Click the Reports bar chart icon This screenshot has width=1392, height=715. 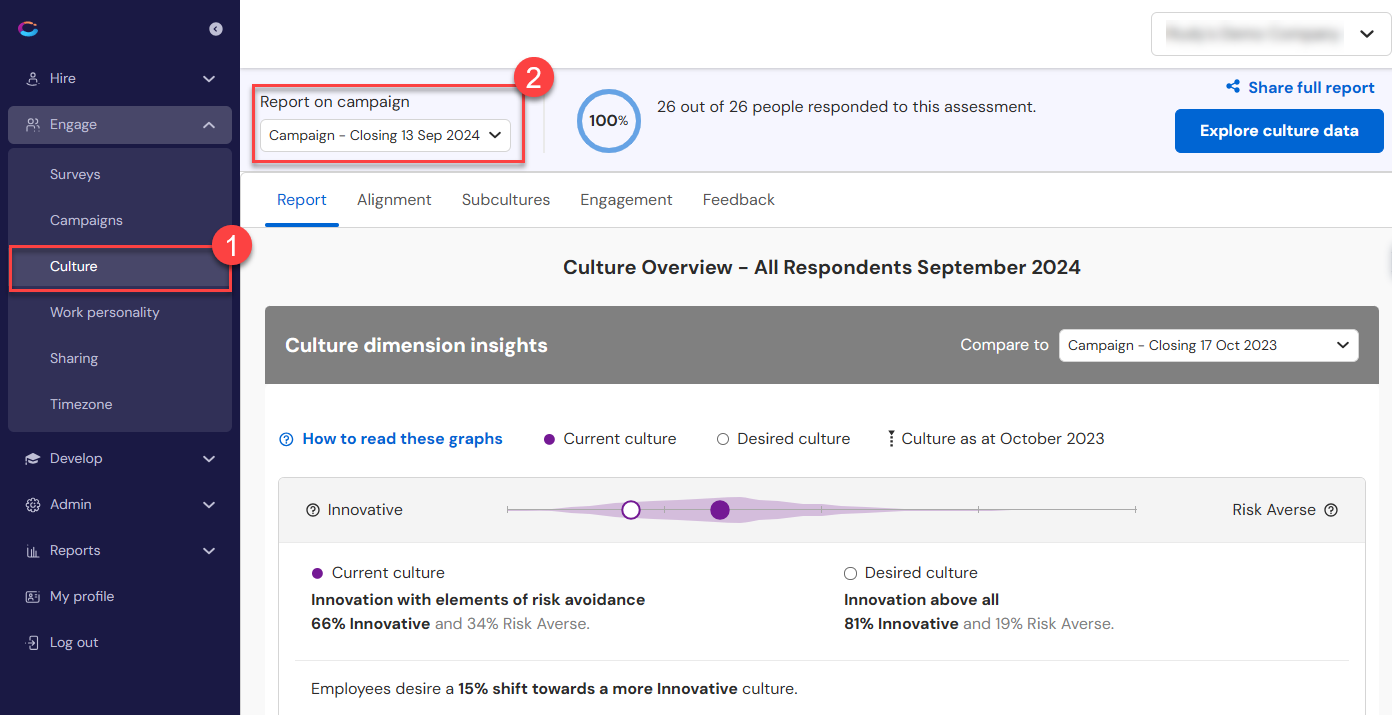point(33,551)
